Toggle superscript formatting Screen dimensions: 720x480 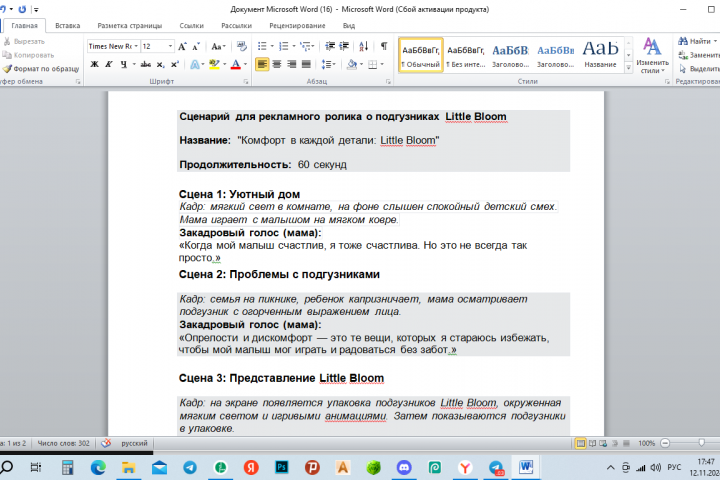[175, 64]
